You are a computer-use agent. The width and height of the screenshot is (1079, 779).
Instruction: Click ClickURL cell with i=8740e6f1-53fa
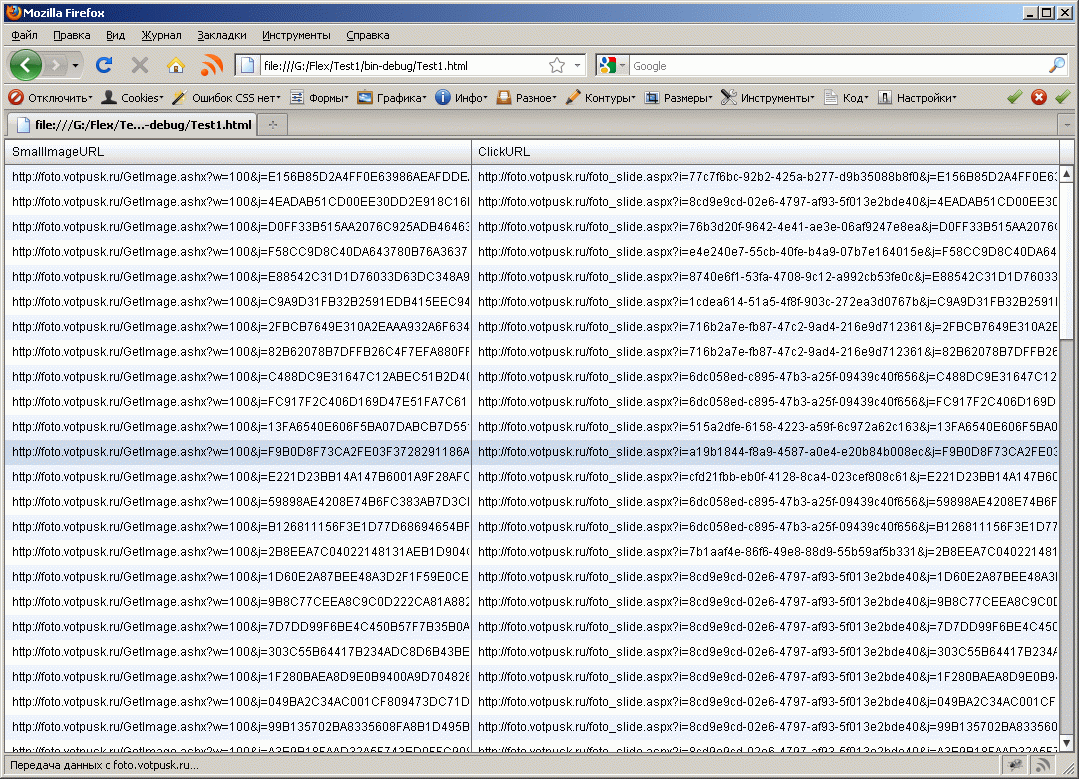click(766, 277)
